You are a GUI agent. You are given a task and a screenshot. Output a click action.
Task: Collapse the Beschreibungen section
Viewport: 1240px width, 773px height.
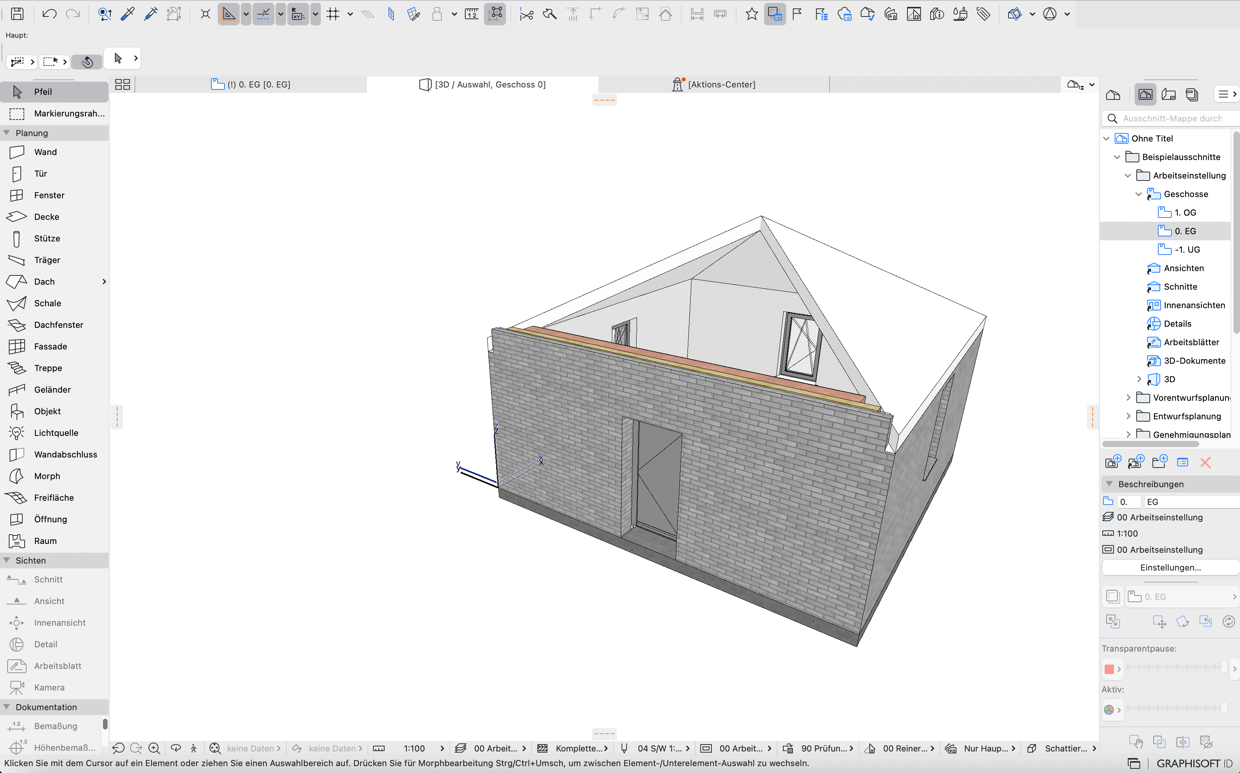1109,484
